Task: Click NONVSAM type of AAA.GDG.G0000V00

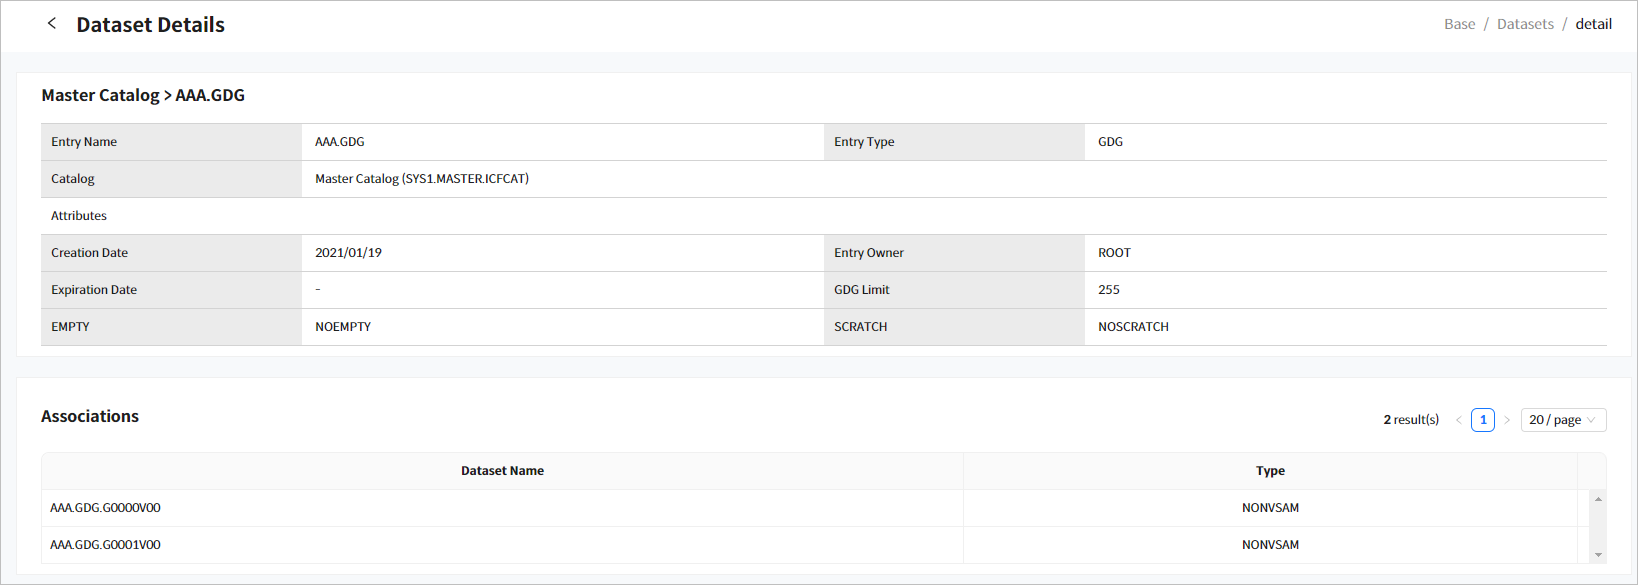Action: coord(1270,508)
